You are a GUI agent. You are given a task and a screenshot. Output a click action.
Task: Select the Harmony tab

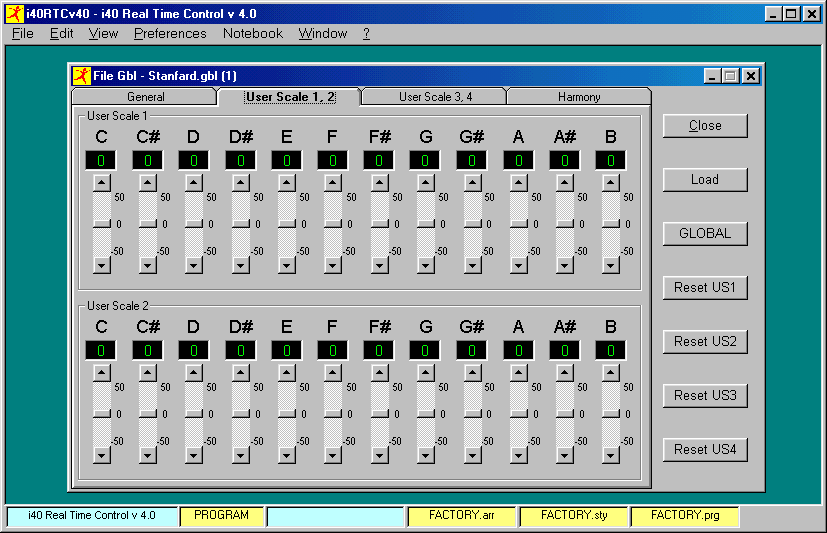579,97
